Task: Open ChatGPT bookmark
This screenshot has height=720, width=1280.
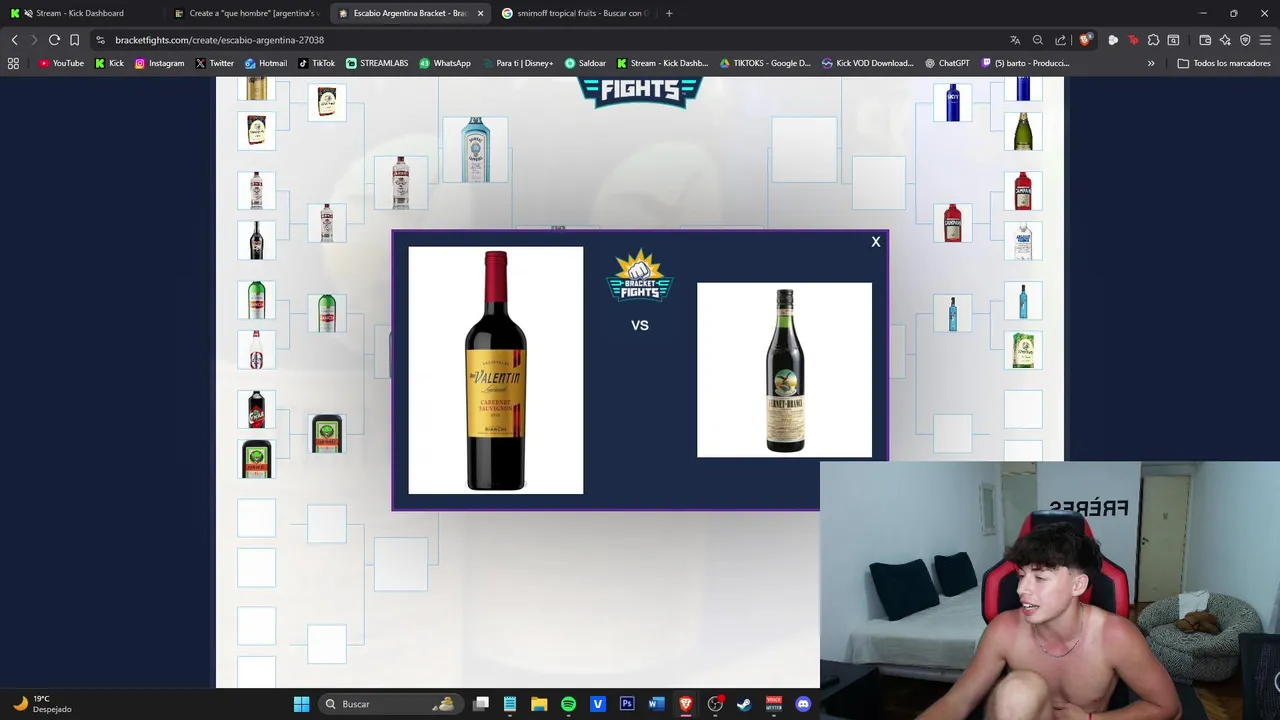Action: point(947,63)
